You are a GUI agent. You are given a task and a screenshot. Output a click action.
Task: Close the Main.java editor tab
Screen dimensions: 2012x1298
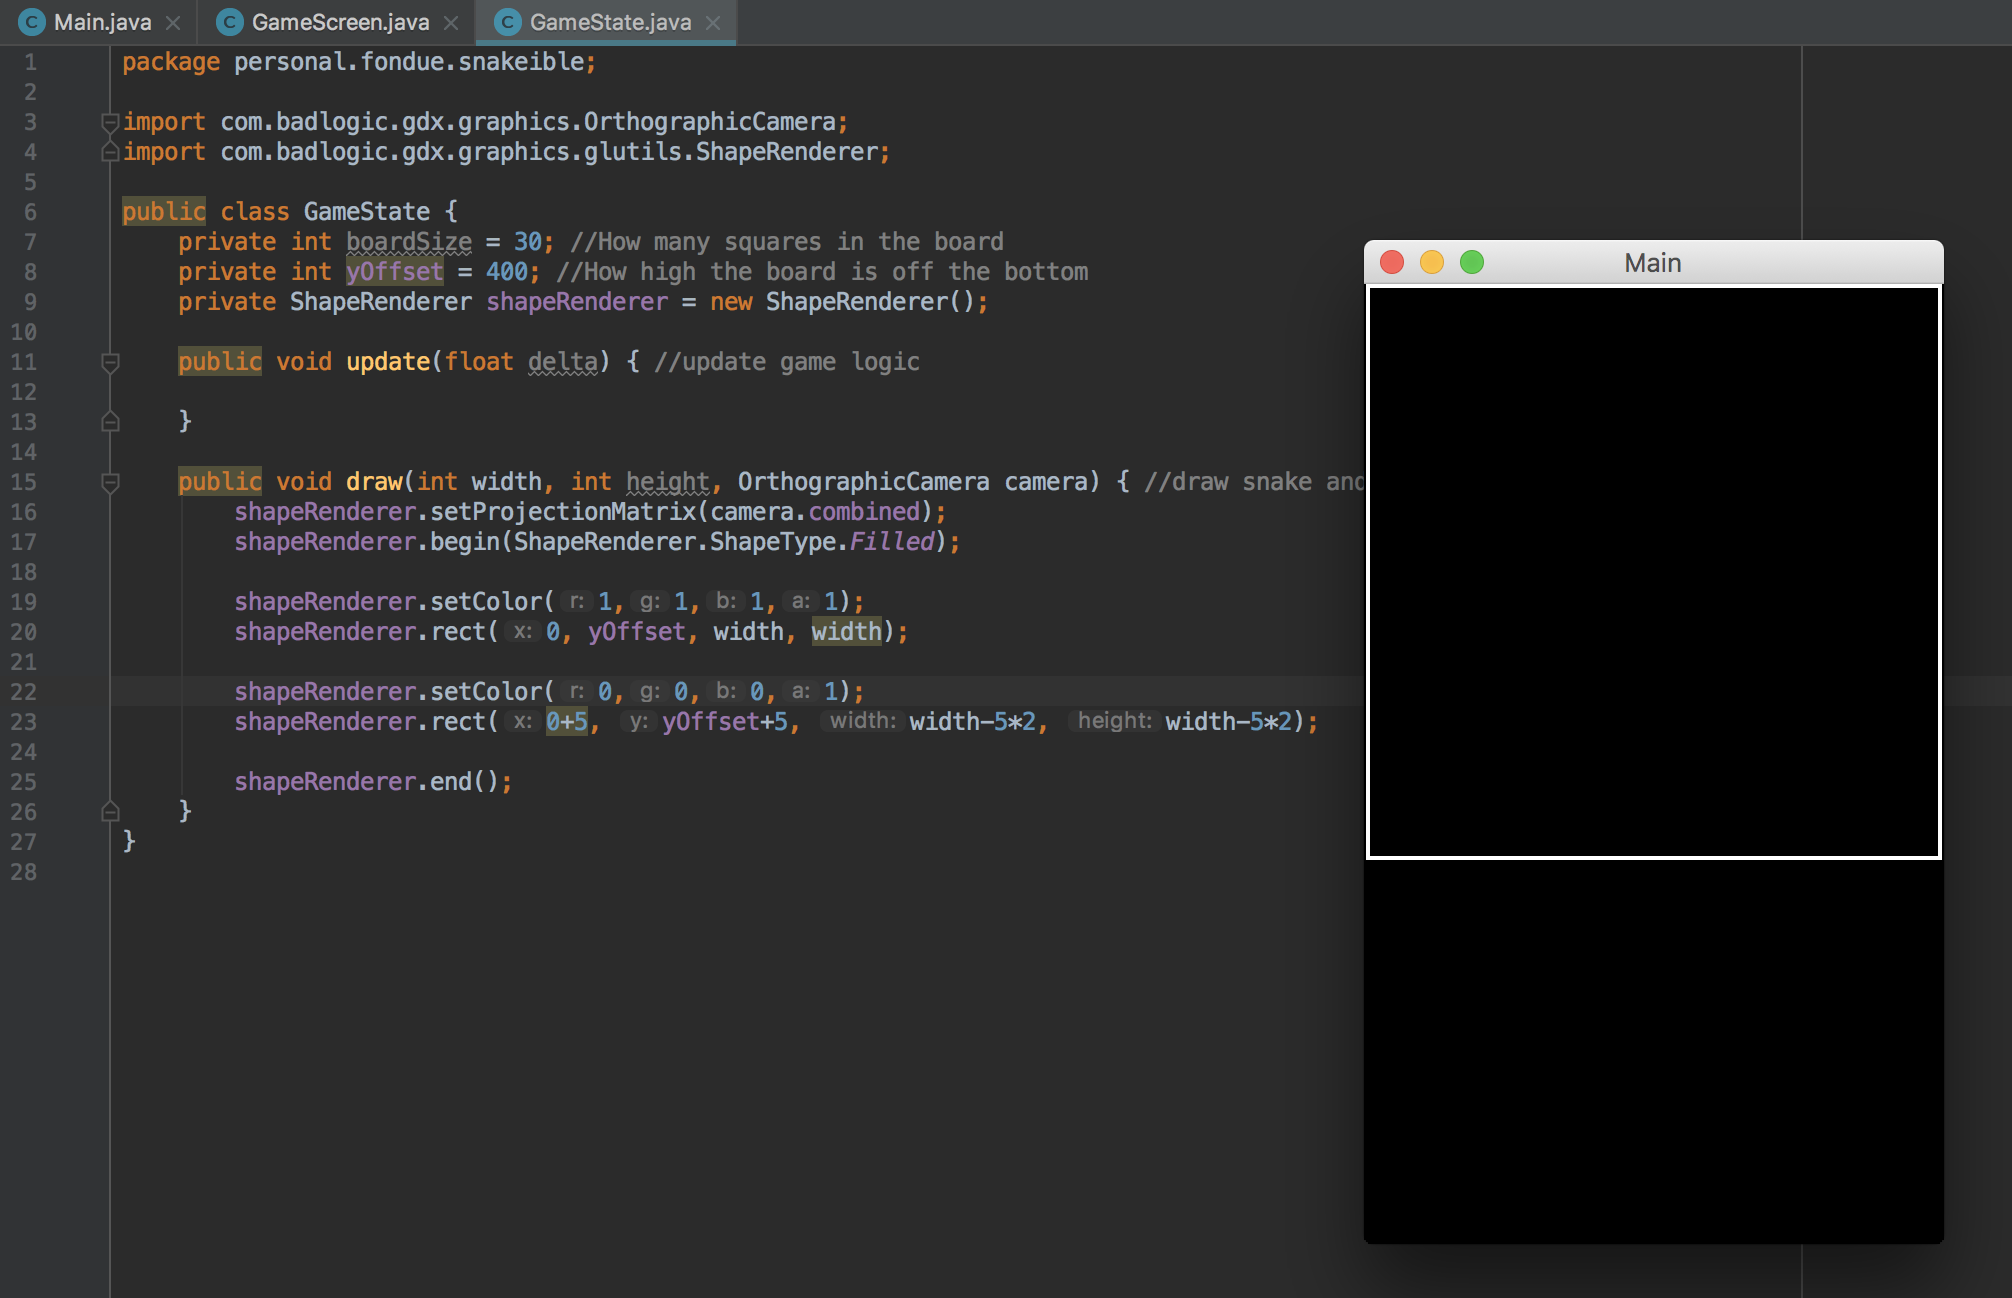173,22
